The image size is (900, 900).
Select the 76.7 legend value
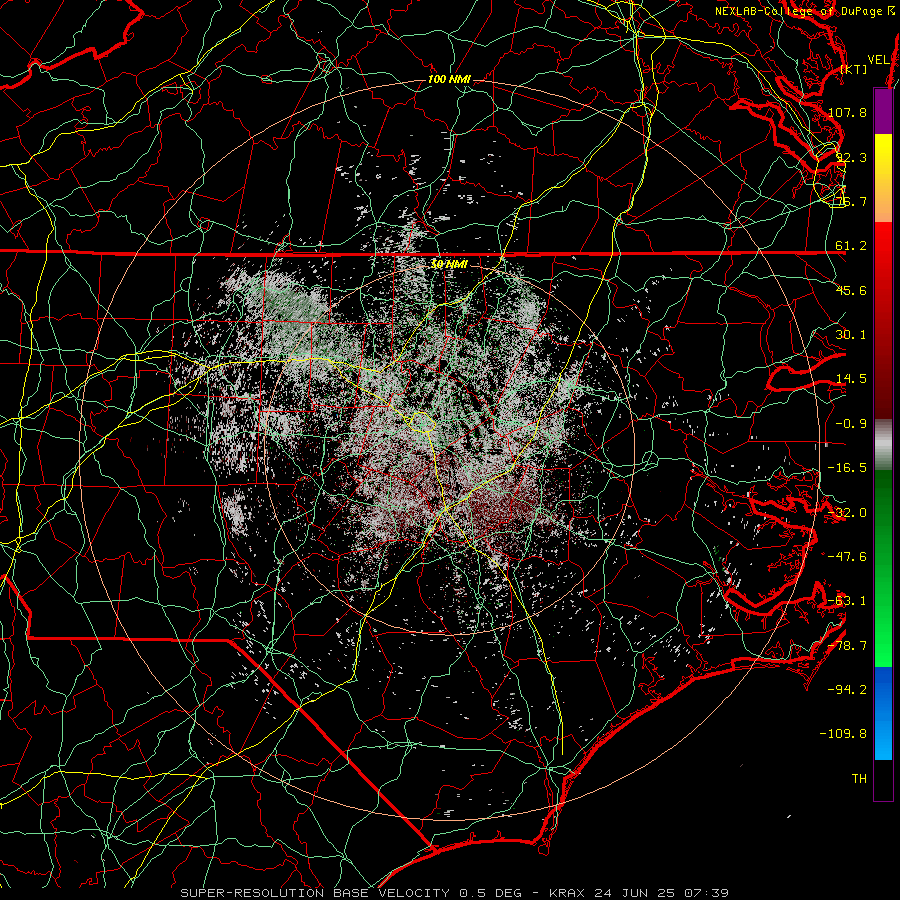(851, 201)
